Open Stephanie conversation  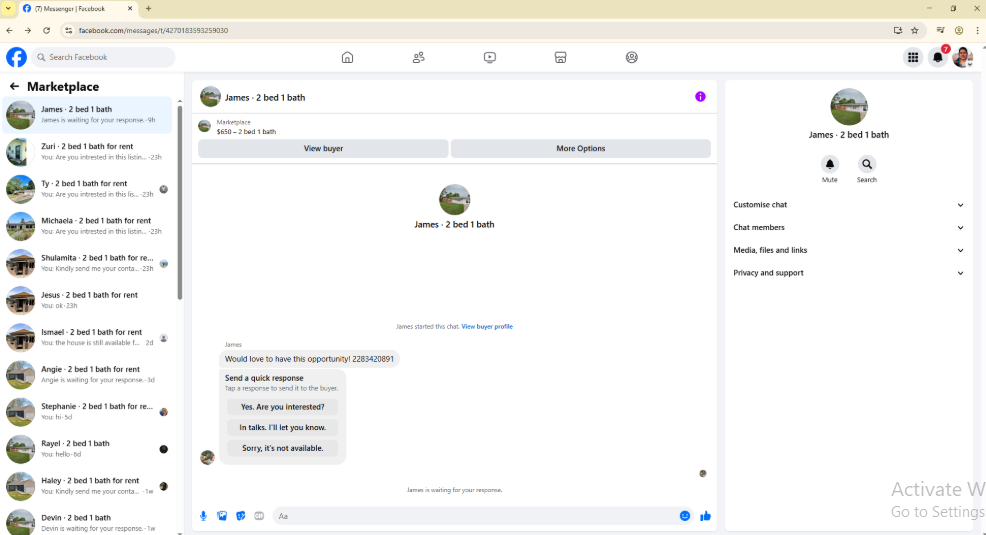(87, 411)
